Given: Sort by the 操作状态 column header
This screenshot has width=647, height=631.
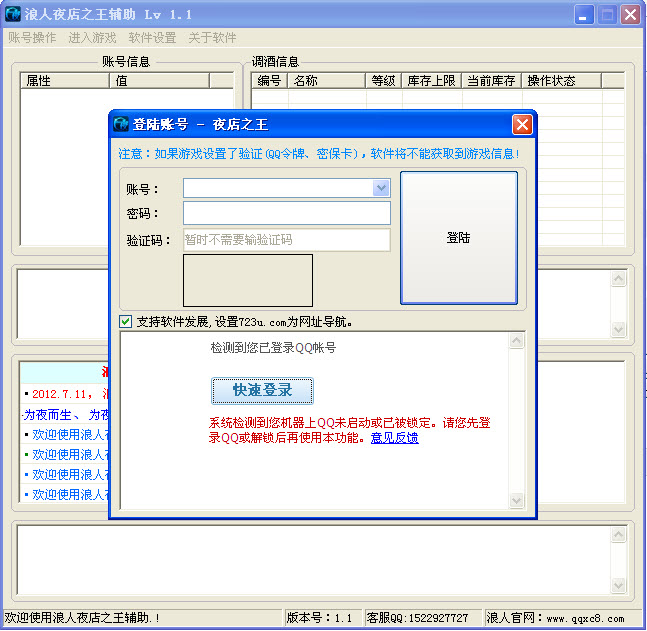Looking at the screenshot, I should coord(561,80).
